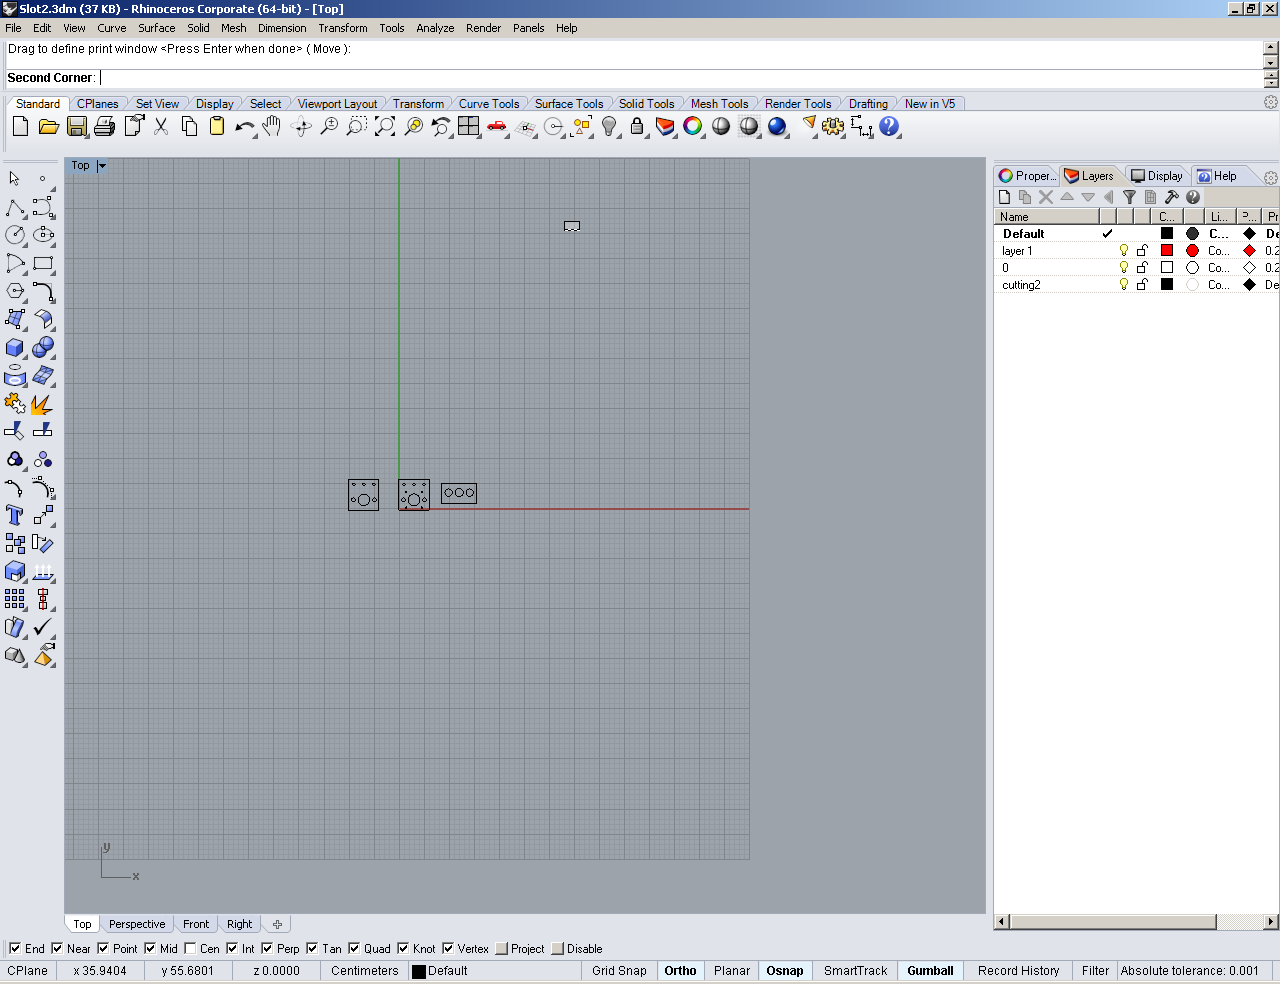
Task: Select the Rectangle tool in left toolbar
Action: tap(43, 264)
